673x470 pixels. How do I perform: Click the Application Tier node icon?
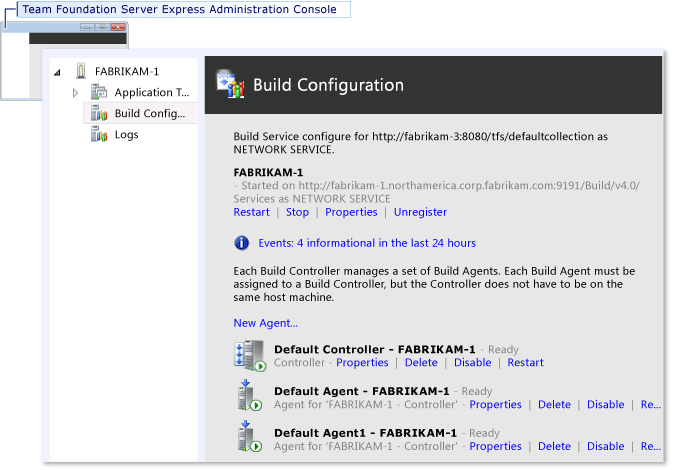(x=99, y=92)
